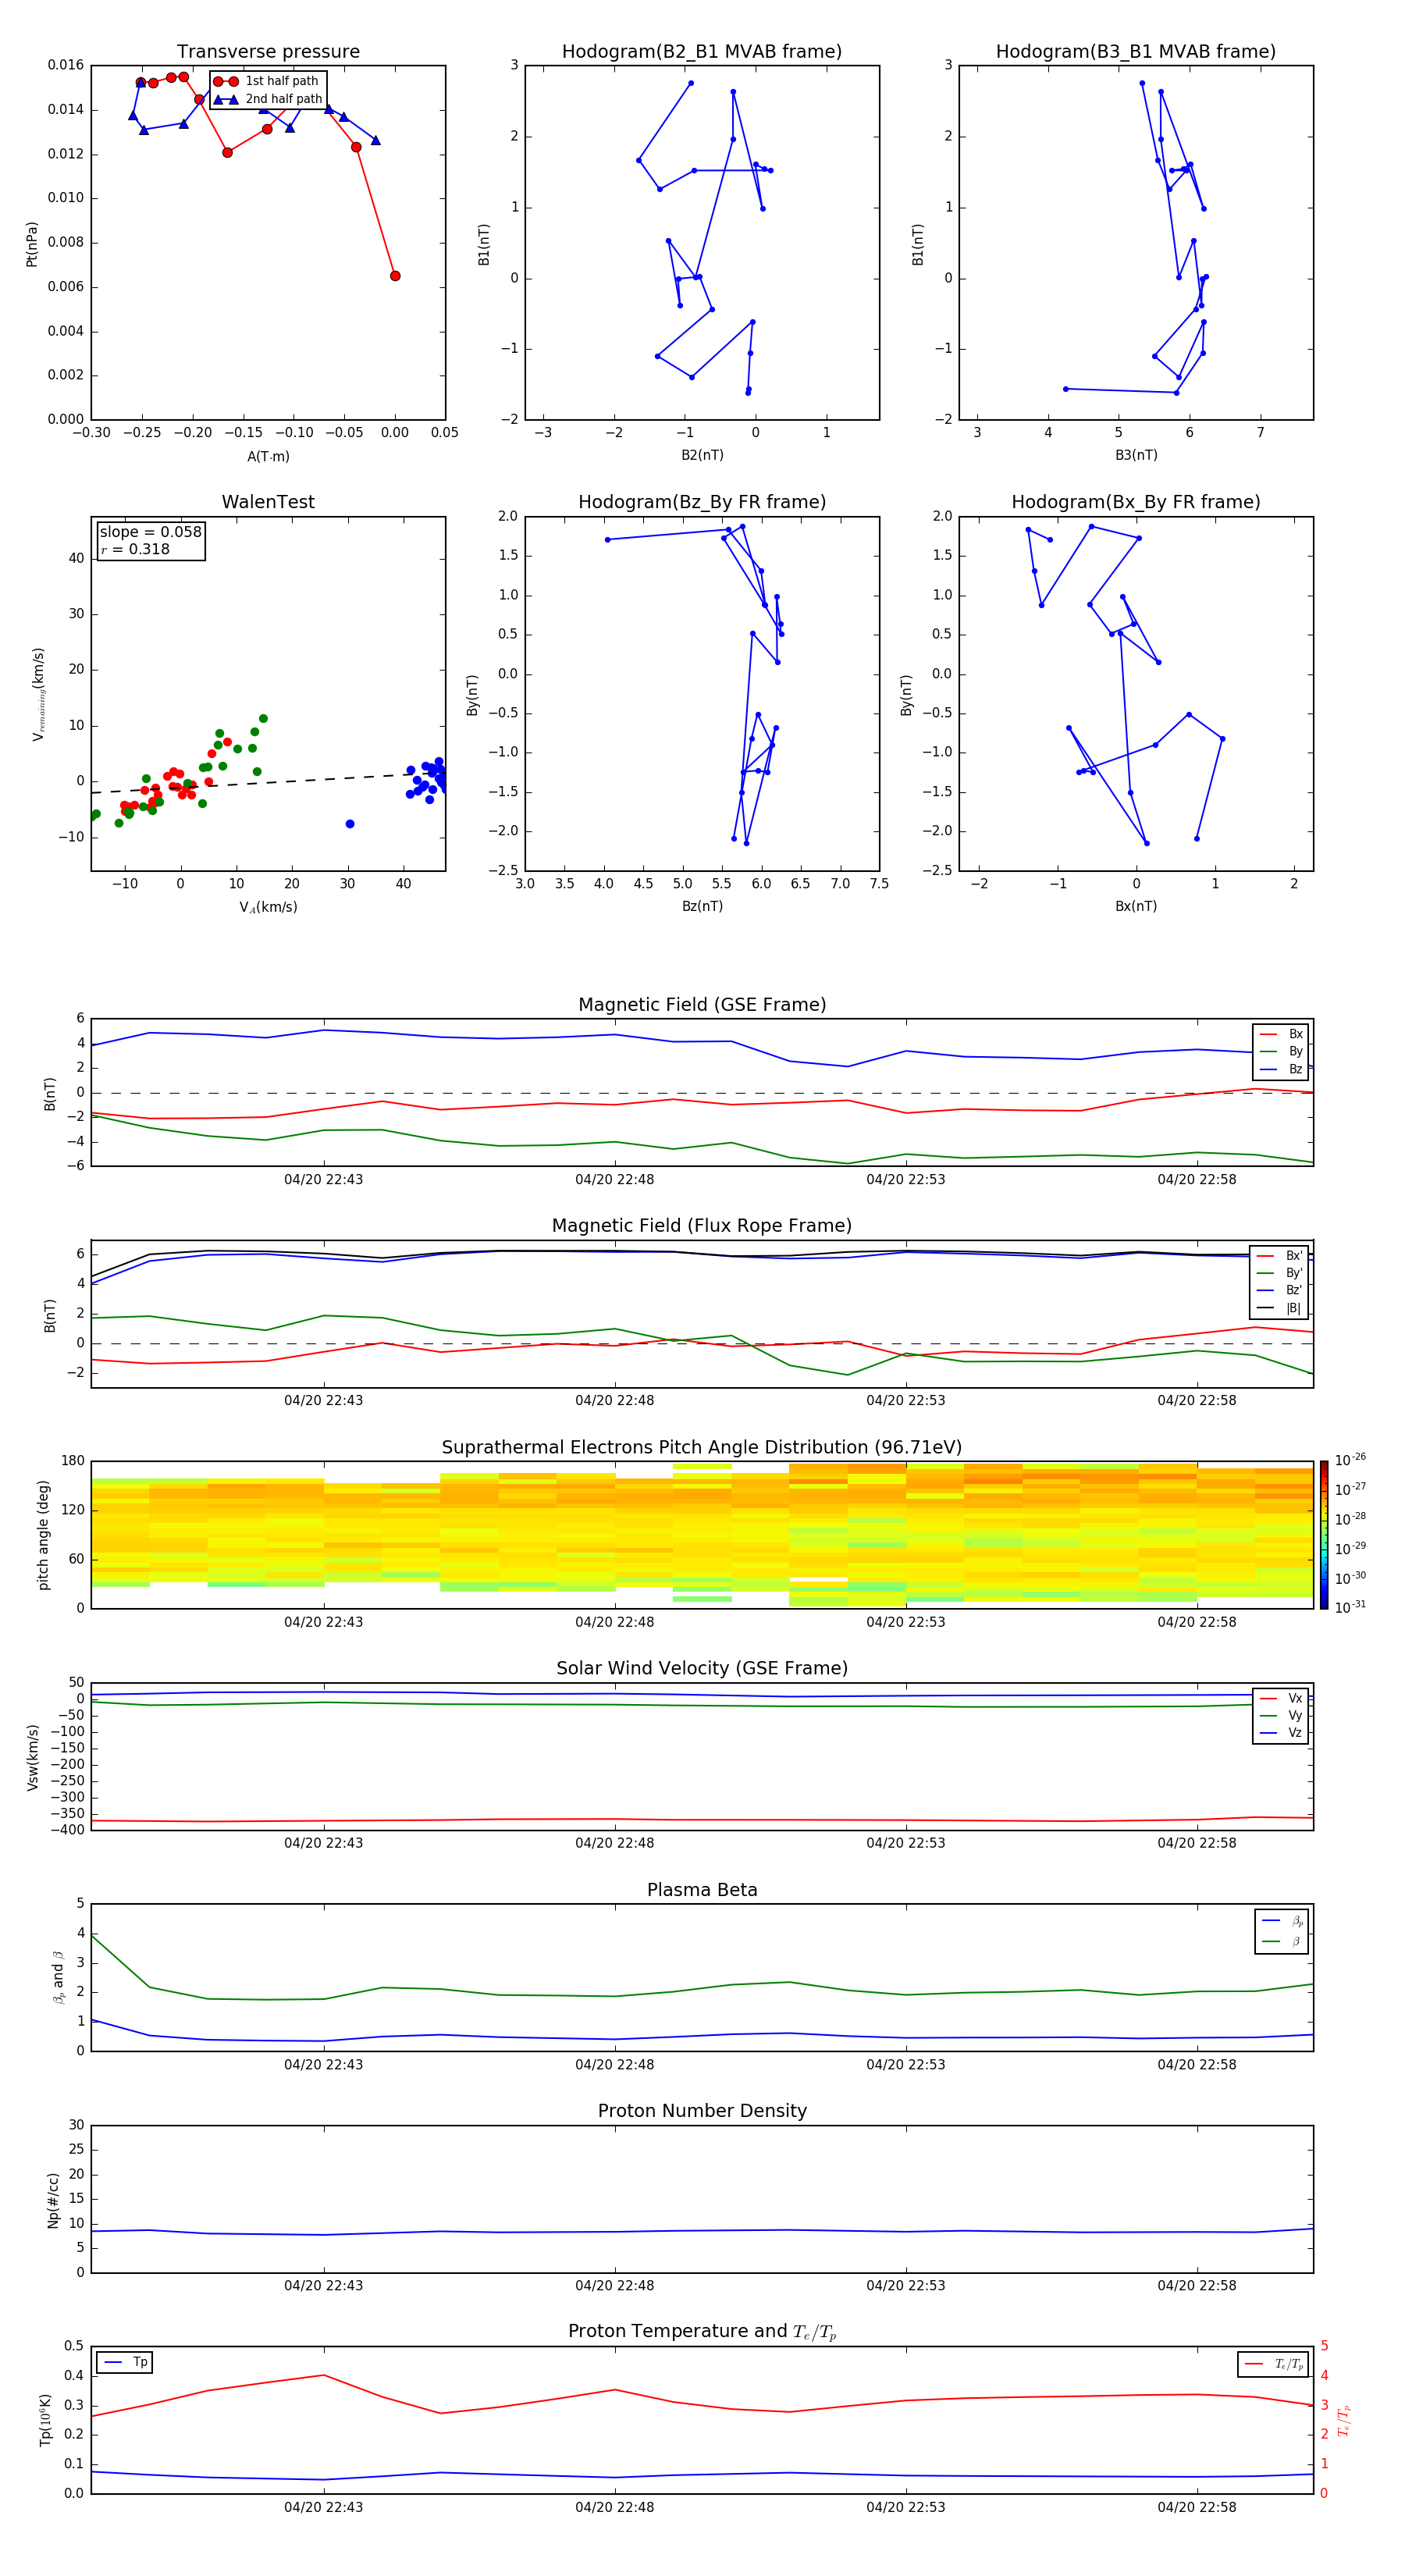Click the Proton Temperature and Te/Tp title
The width and height of the screenshot is (1405, 2576).
702,2331
